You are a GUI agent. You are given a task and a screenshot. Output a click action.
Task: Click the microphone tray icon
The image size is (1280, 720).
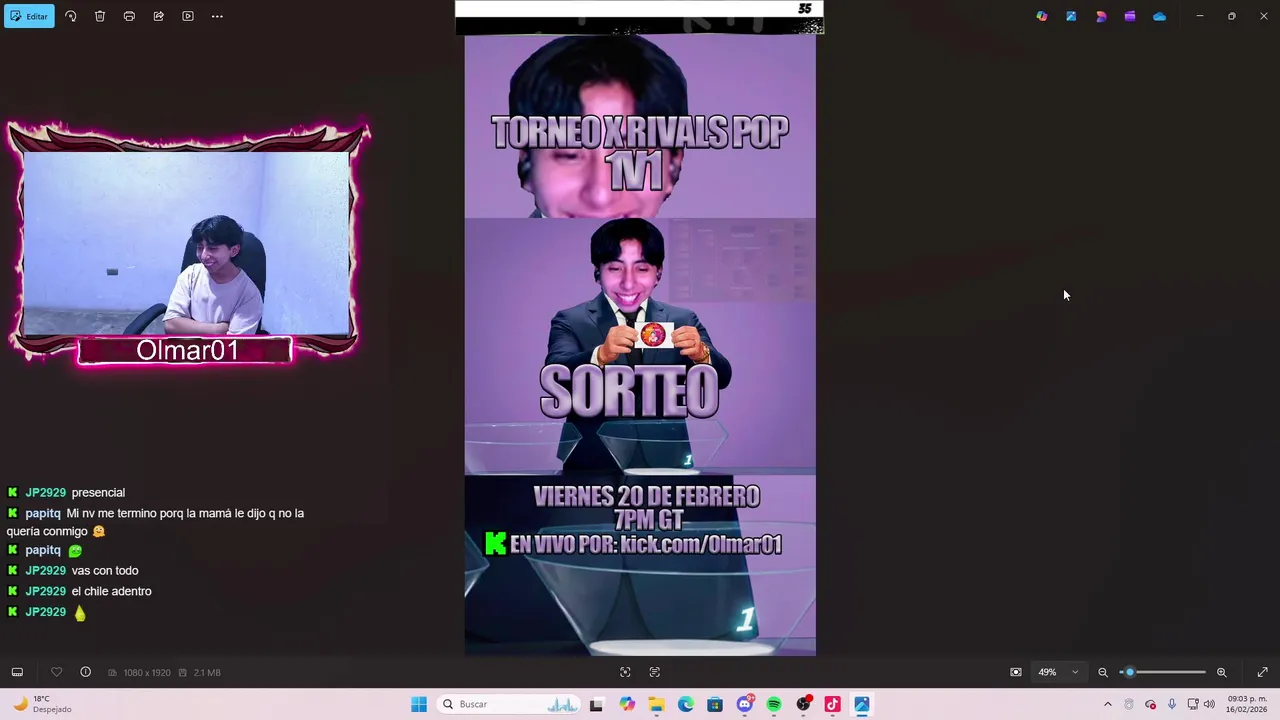1172,704
